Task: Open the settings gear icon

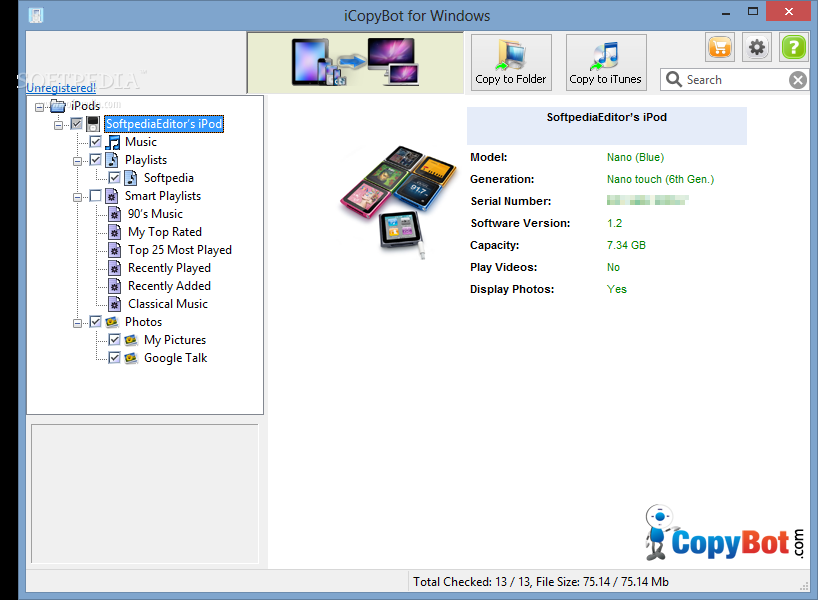Action: click(757, 47)
